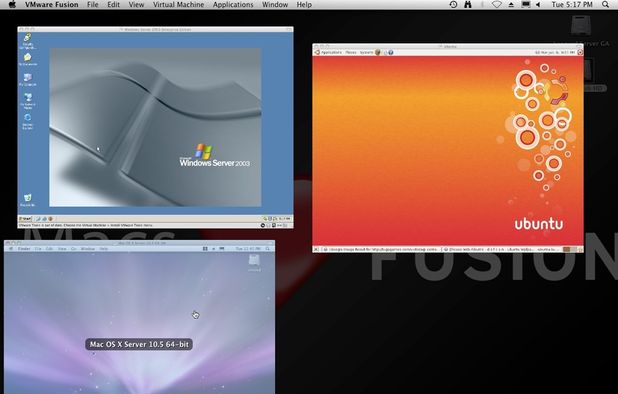
Task: Click the Windows Server 2003 VM window title bar
Action: [155, 29]
